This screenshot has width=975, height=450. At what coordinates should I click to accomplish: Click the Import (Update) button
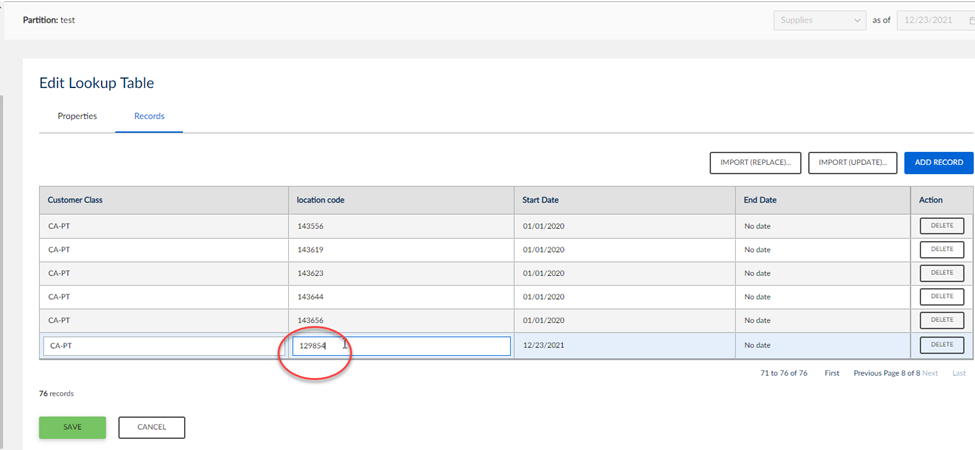point(852,163)
